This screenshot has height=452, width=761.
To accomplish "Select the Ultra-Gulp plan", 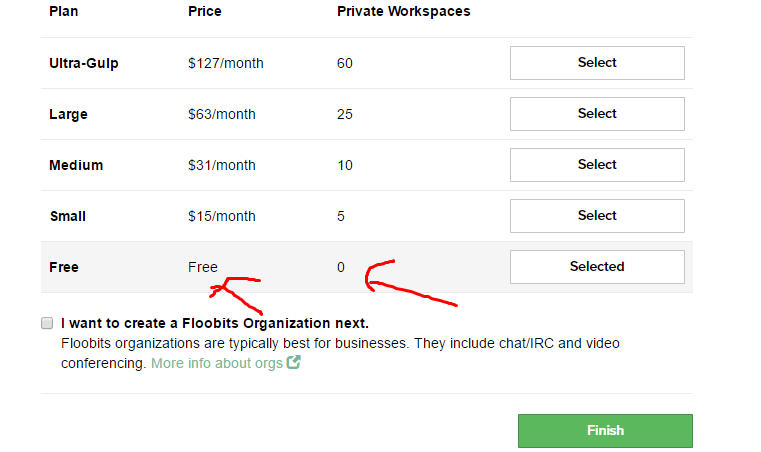I will (x=597, y=63).
